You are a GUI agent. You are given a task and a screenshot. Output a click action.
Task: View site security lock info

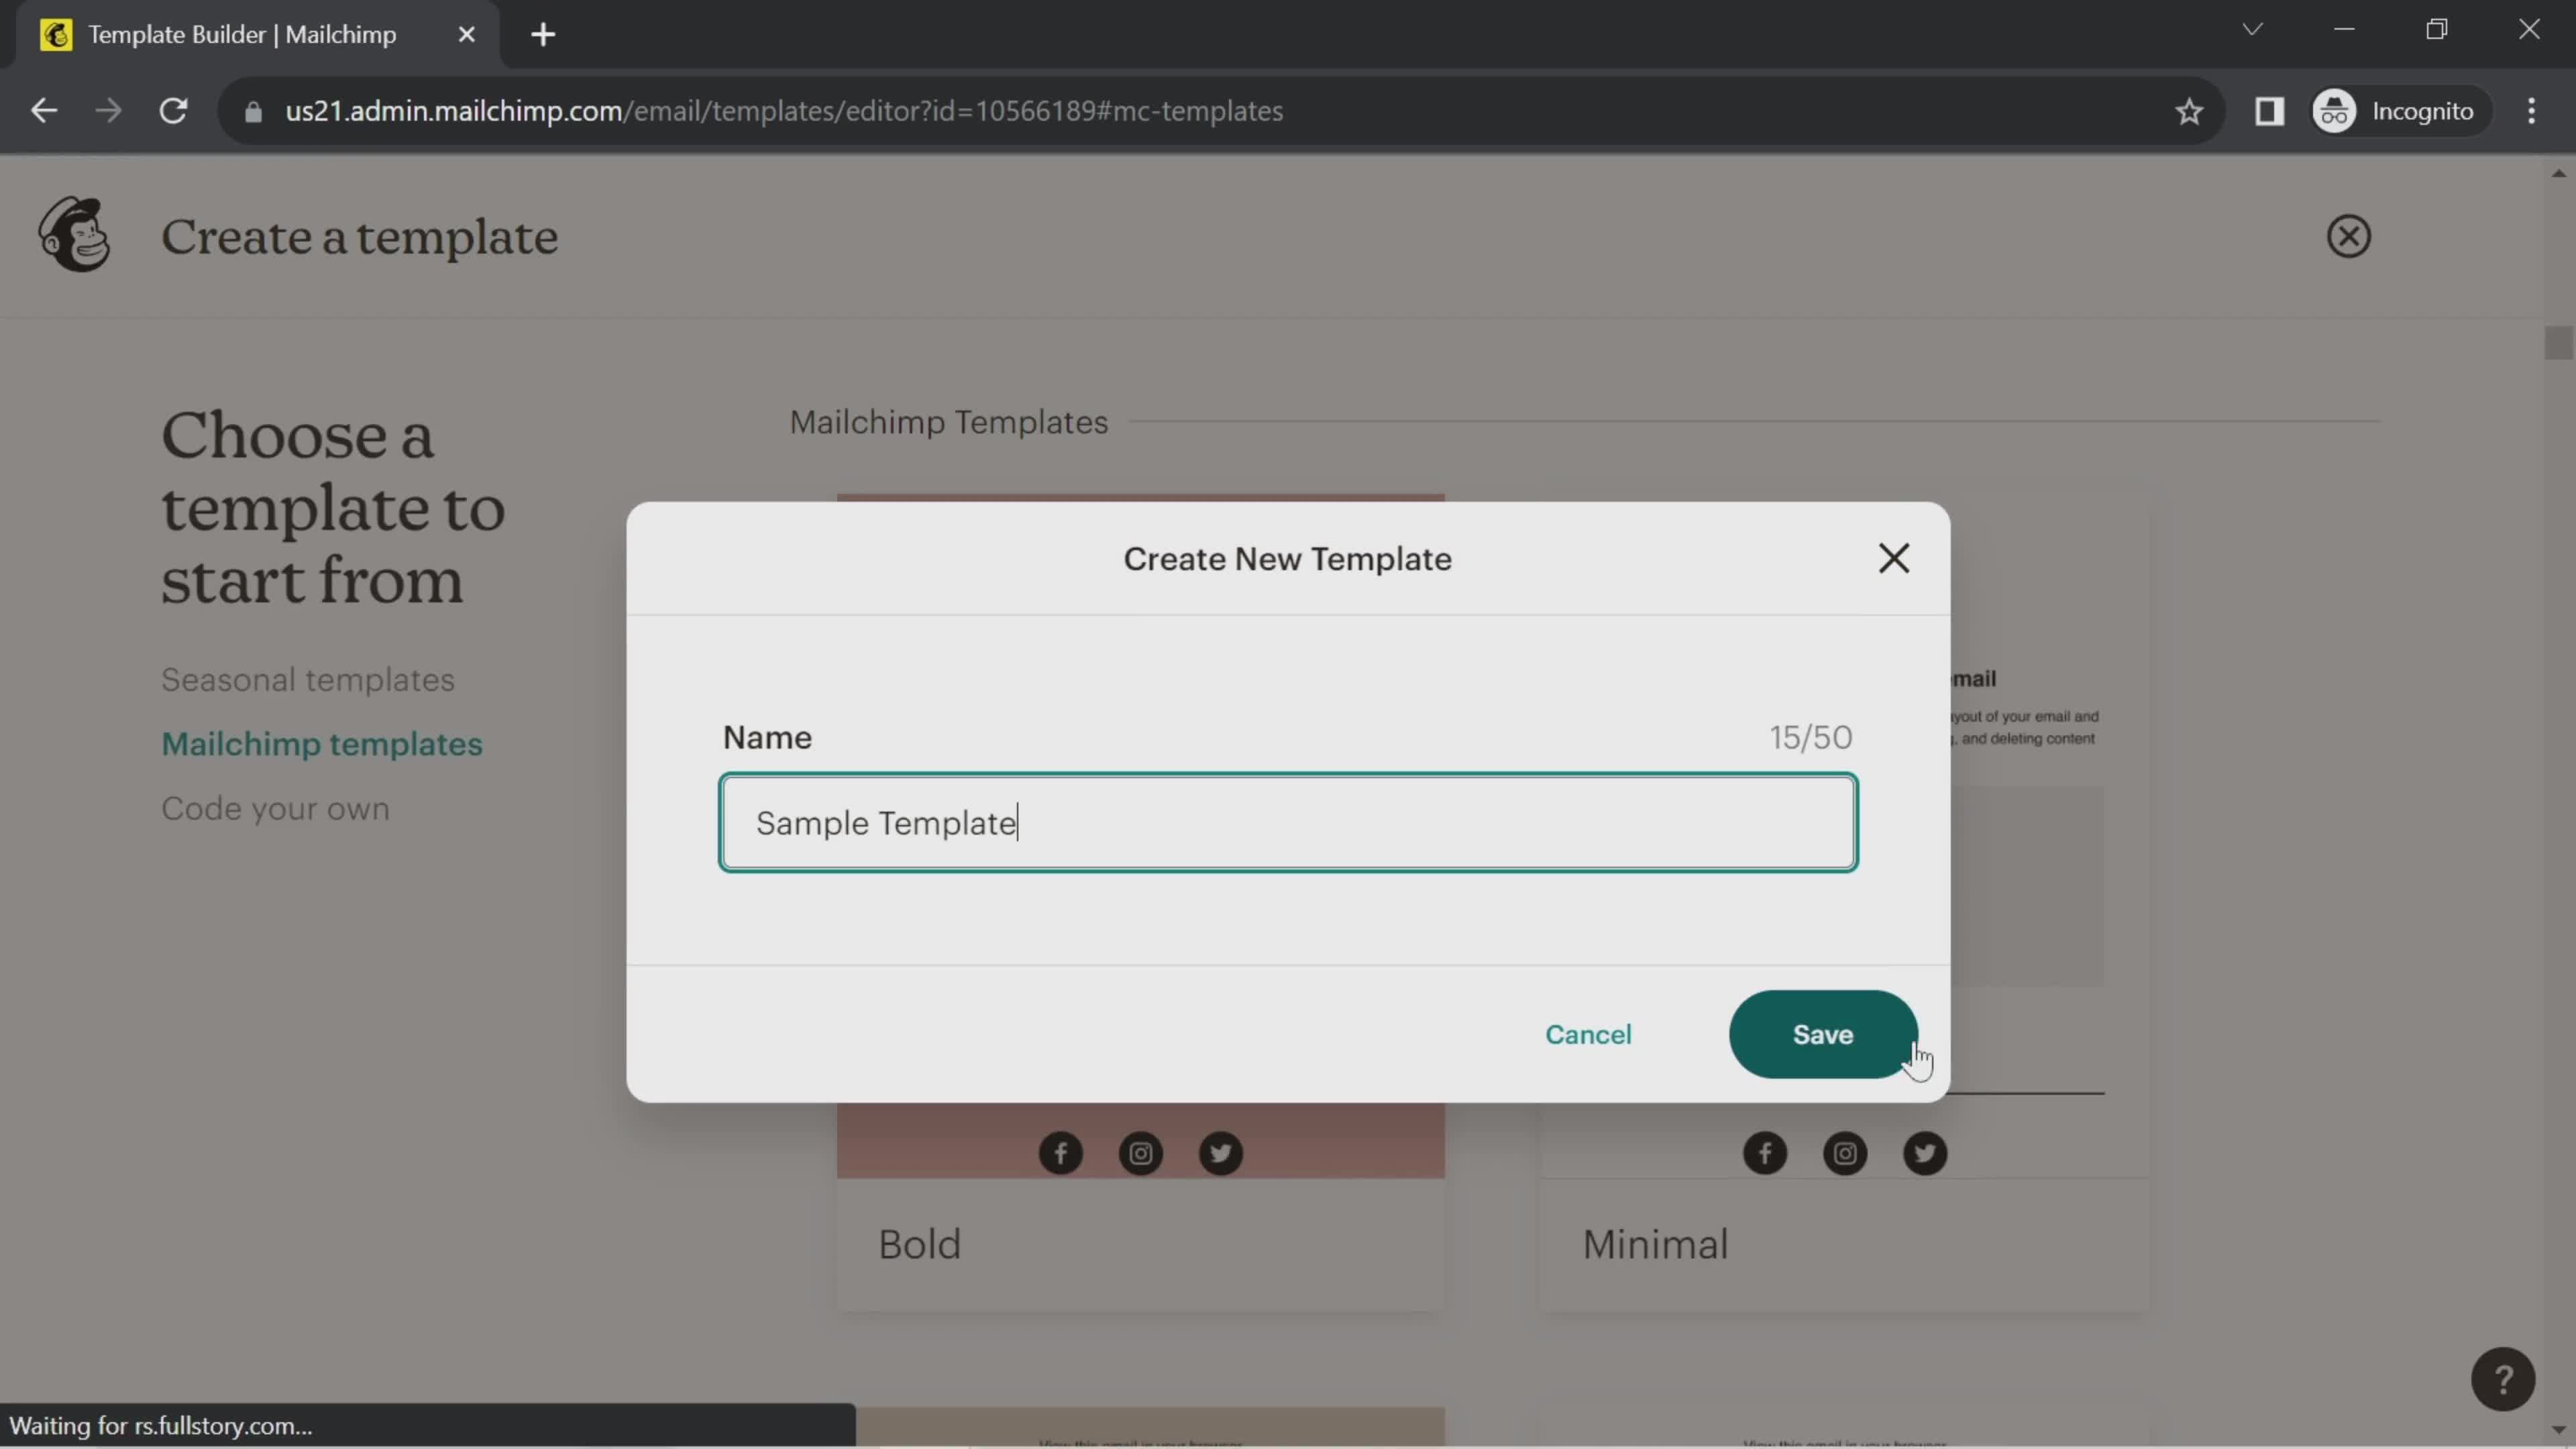coord(253,111)
